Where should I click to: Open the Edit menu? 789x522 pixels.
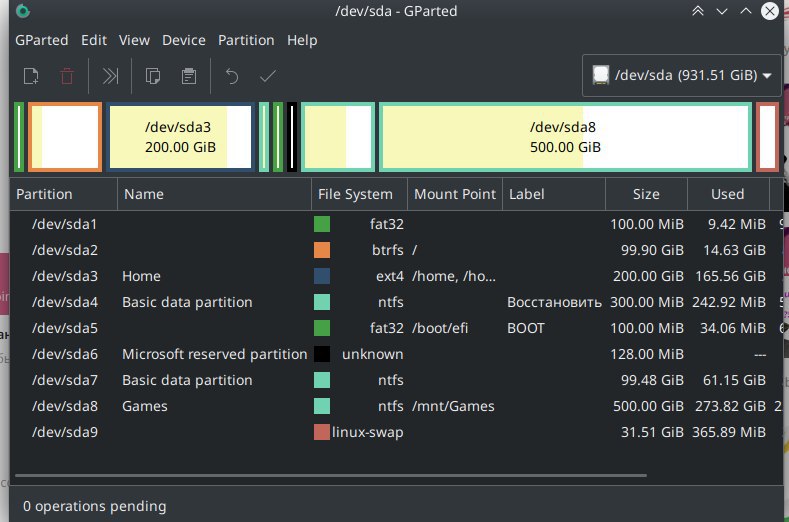(x=94, y=40)
